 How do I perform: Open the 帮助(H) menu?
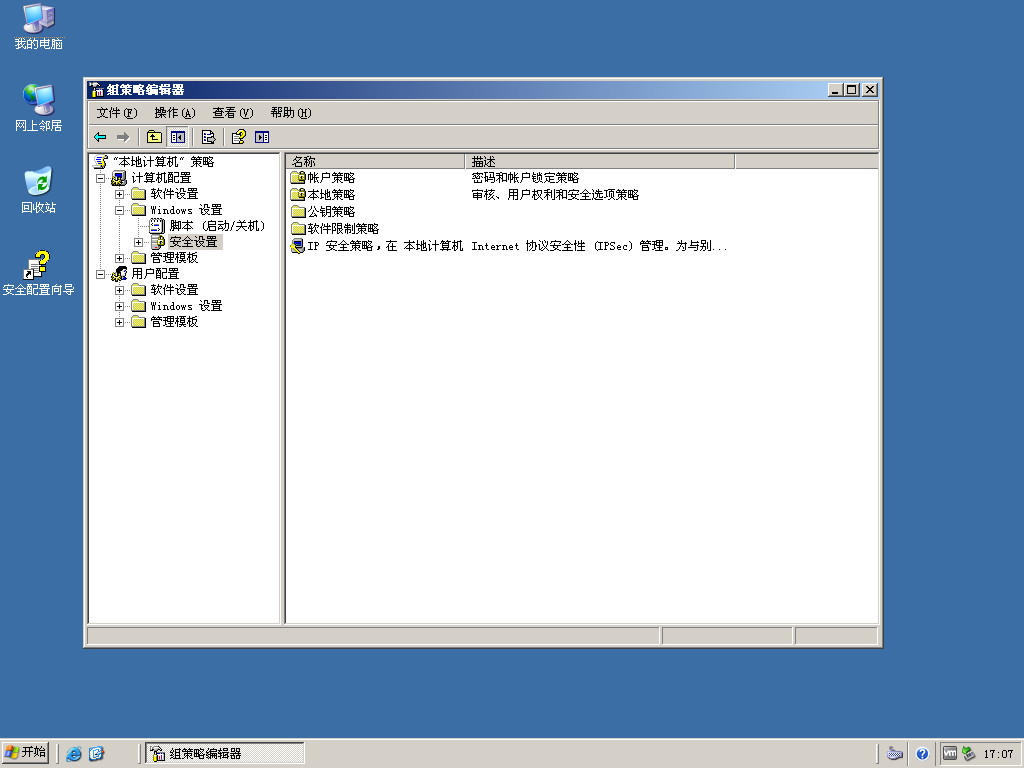(x=291, y=113)
